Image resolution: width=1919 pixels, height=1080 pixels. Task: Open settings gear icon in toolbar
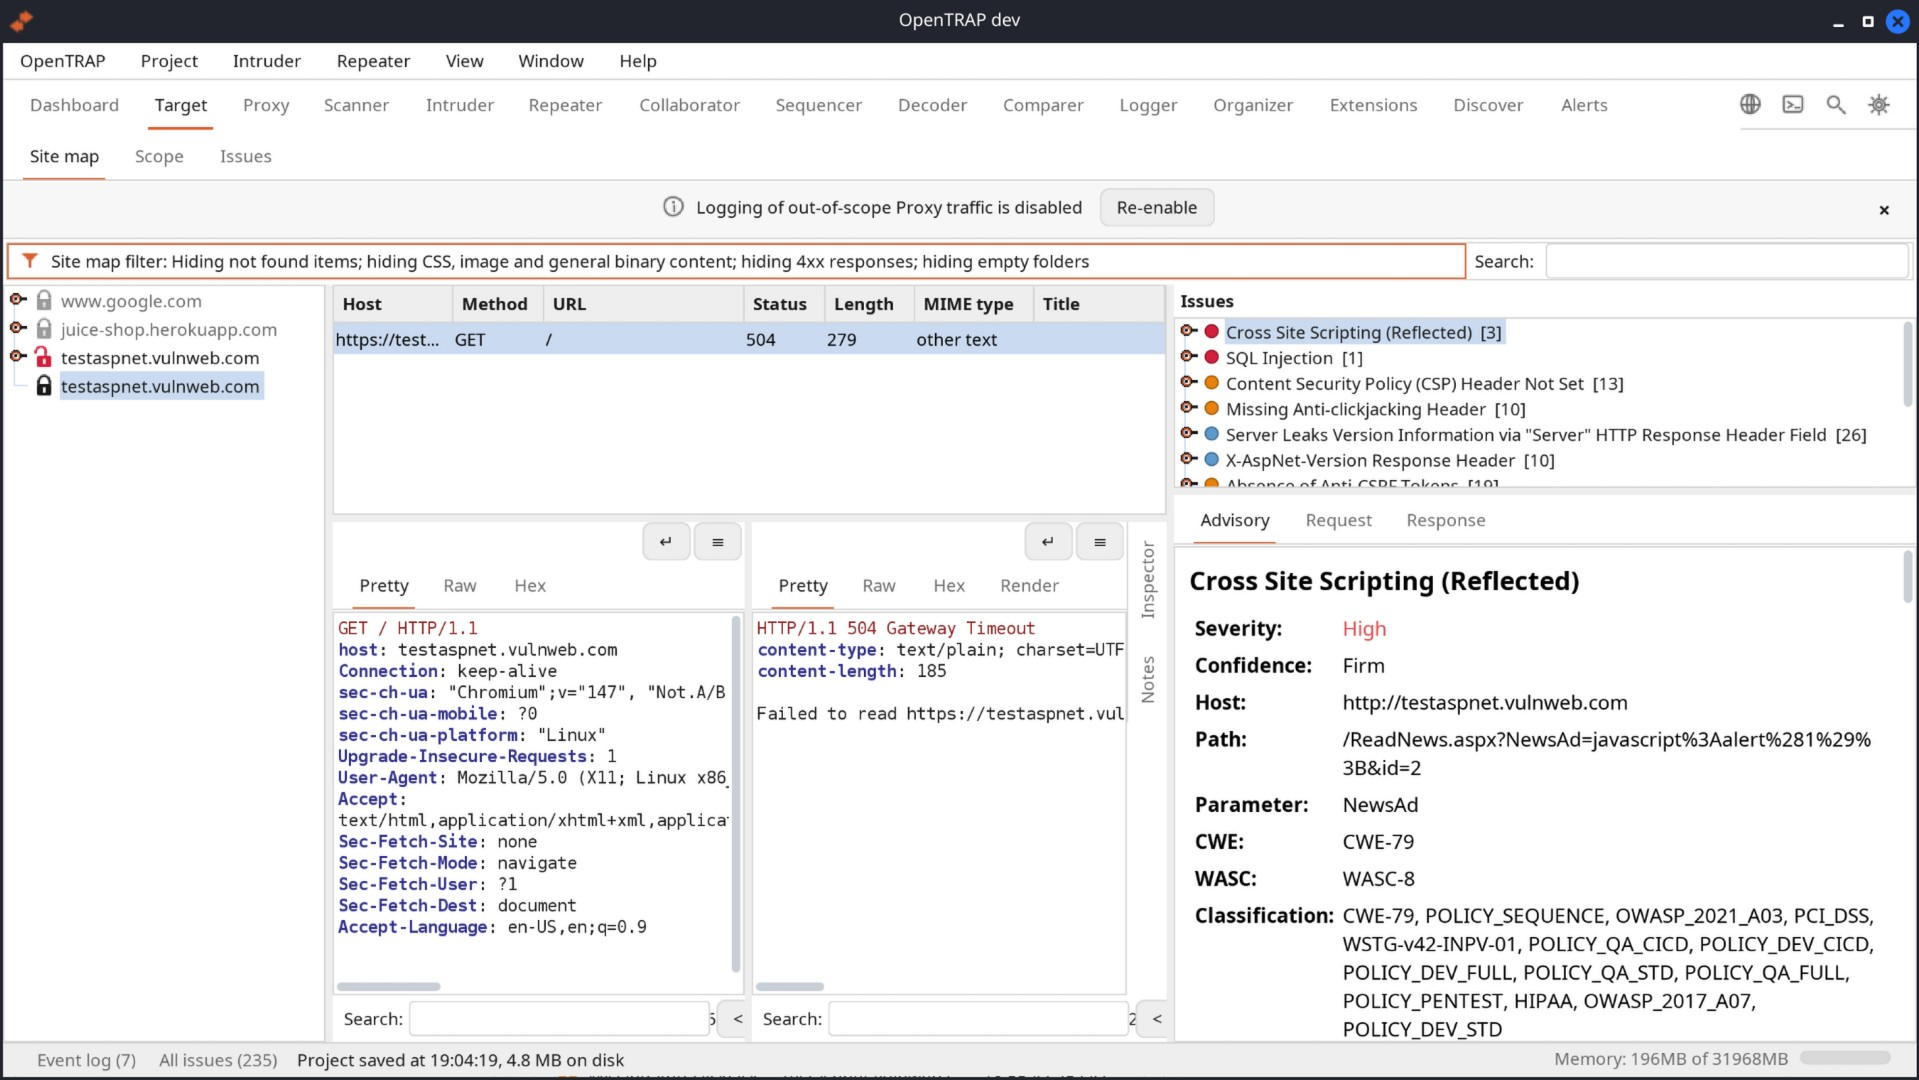point(1879,104)
